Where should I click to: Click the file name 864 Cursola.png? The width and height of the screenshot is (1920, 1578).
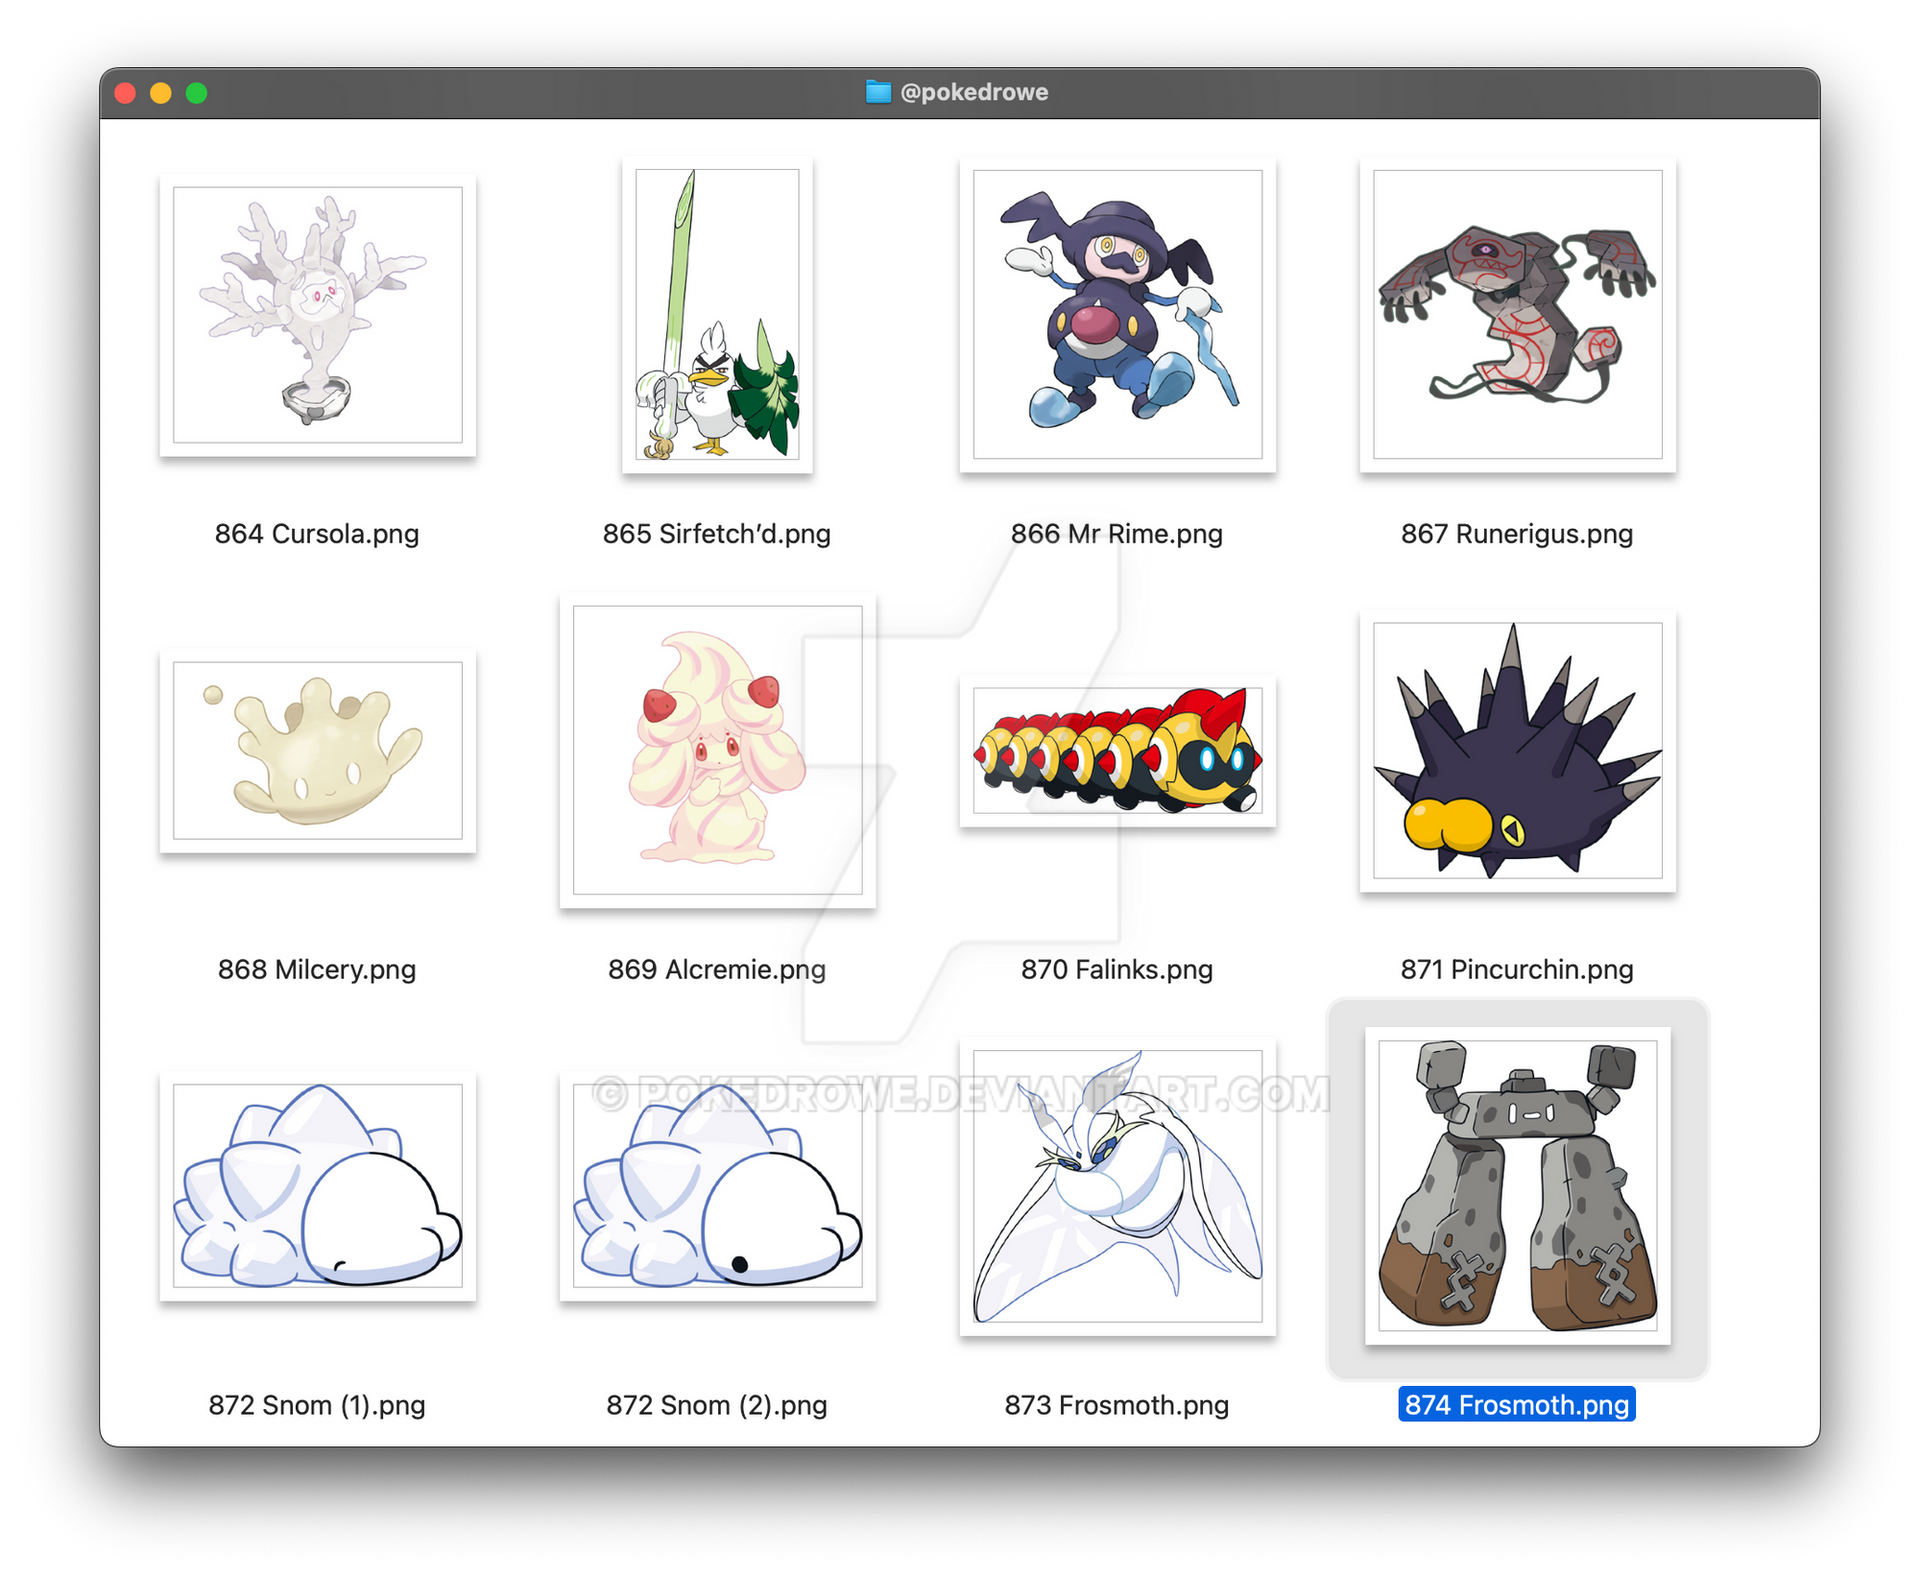click(x=317, y=533)
